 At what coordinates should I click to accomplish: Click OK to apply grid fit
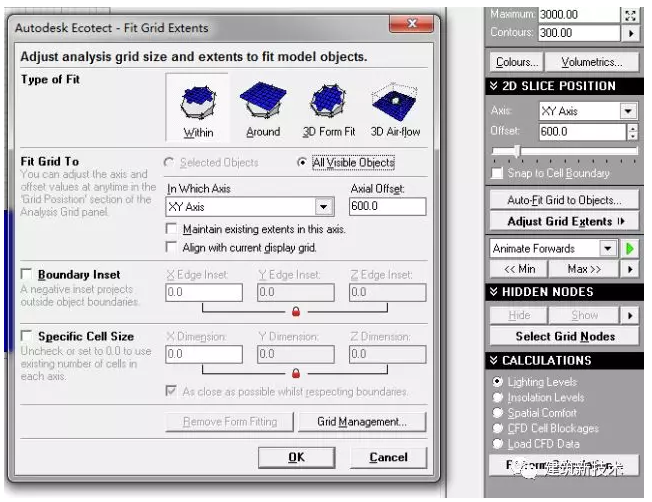click(296, 457)
